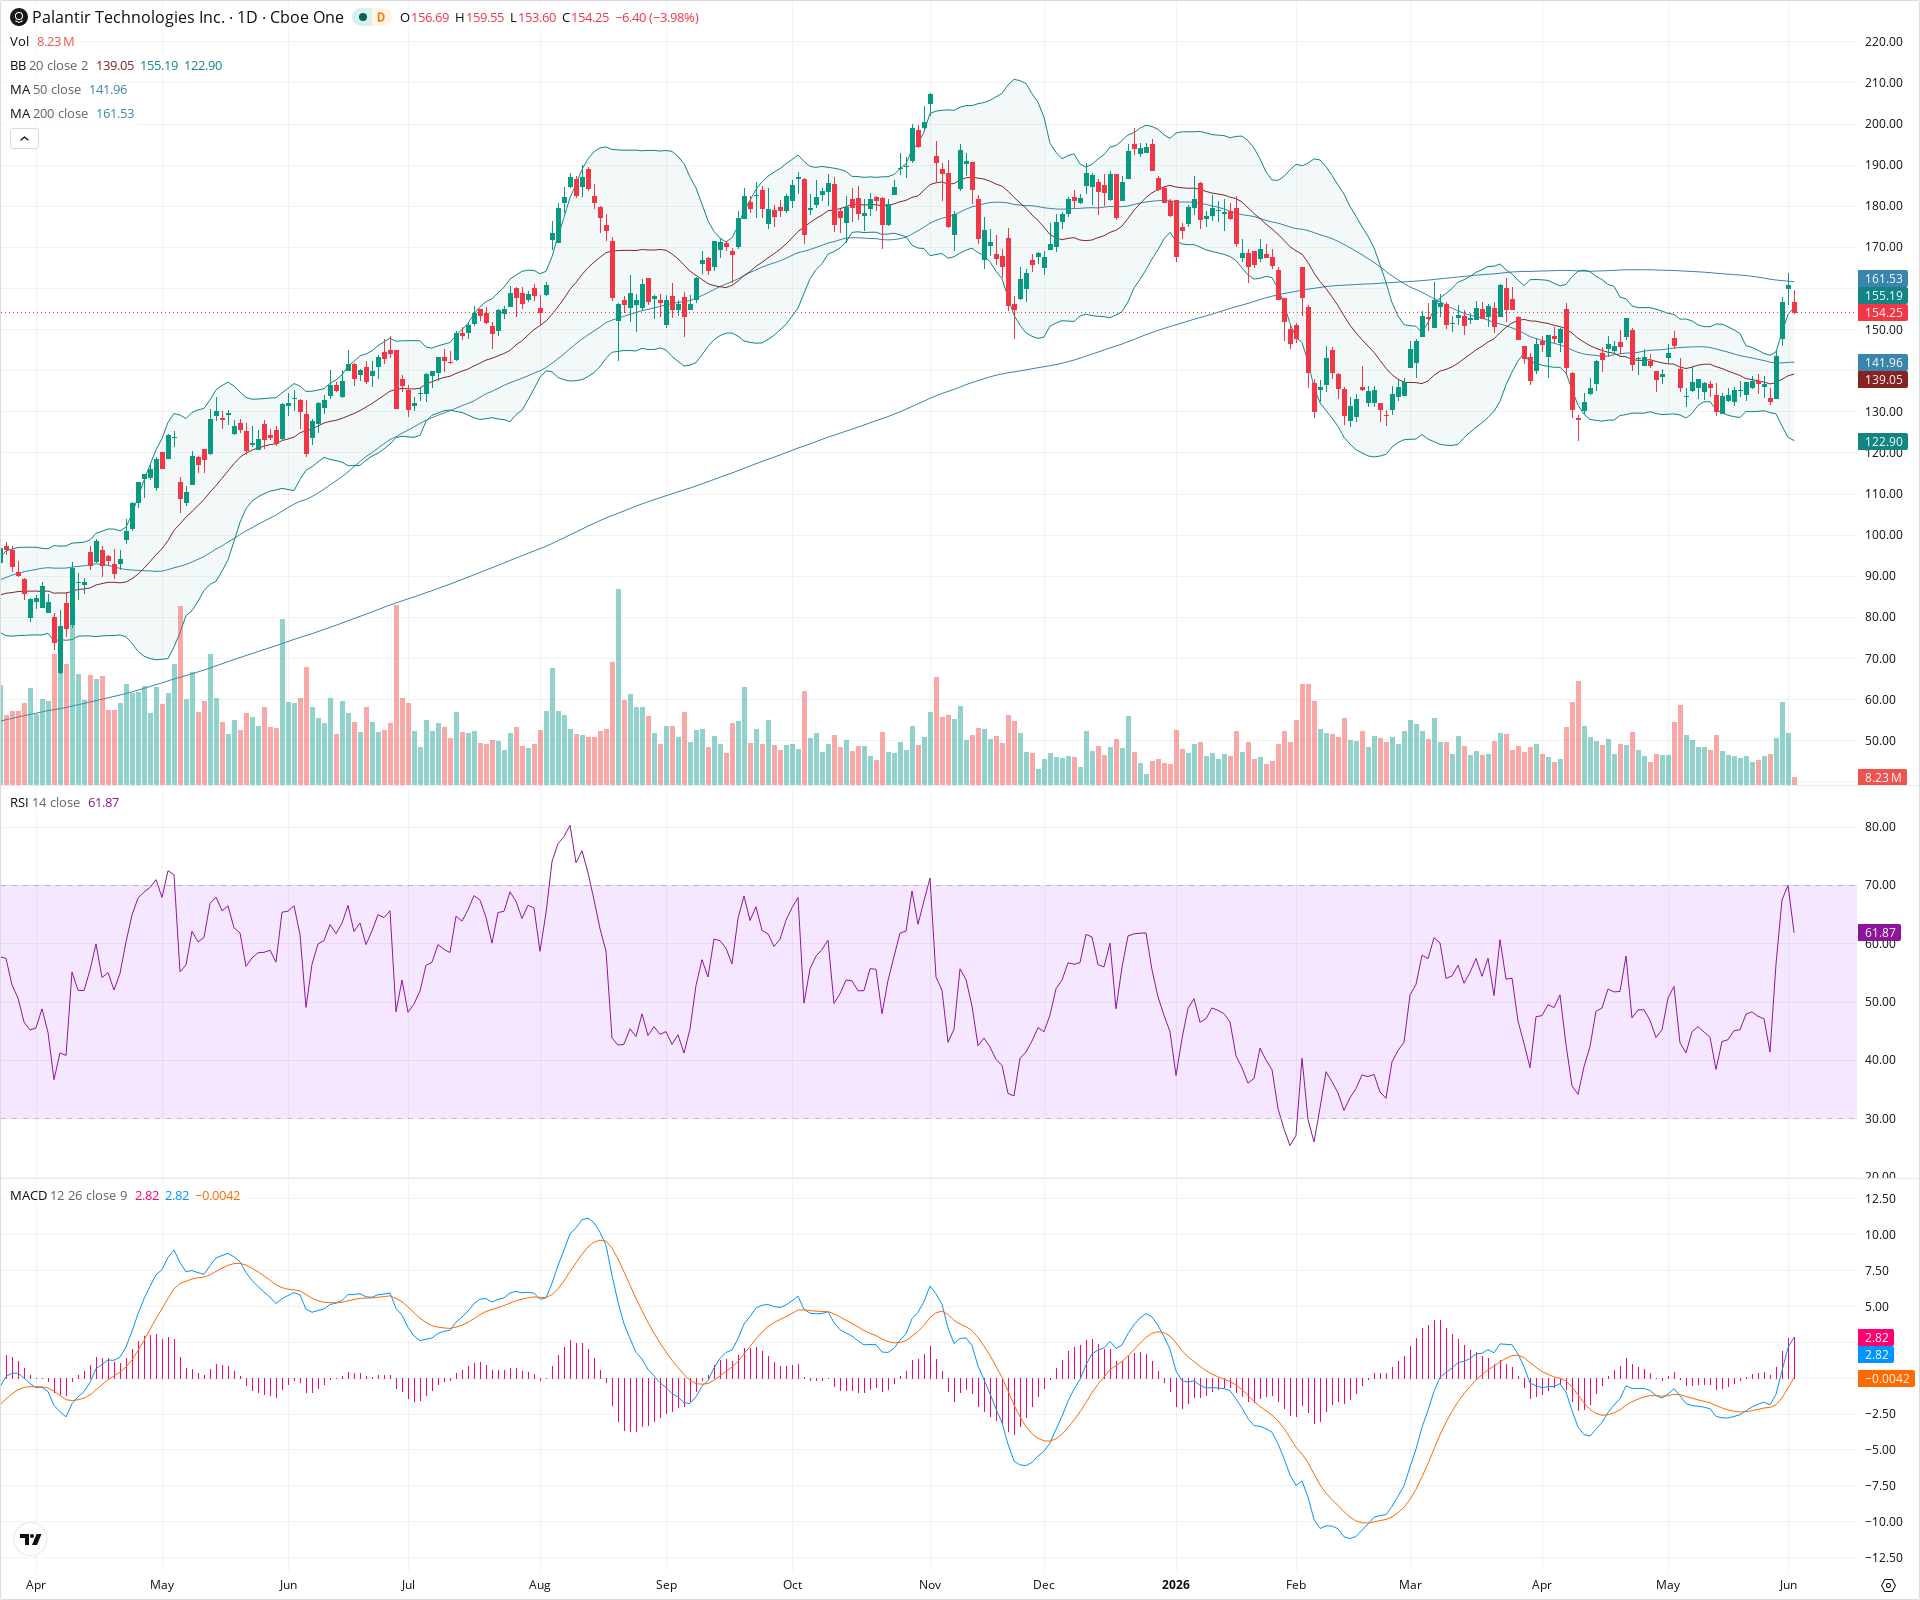The image size is (1920, 1600).
Task: Click the green market status dot
Action: (363, 17)
